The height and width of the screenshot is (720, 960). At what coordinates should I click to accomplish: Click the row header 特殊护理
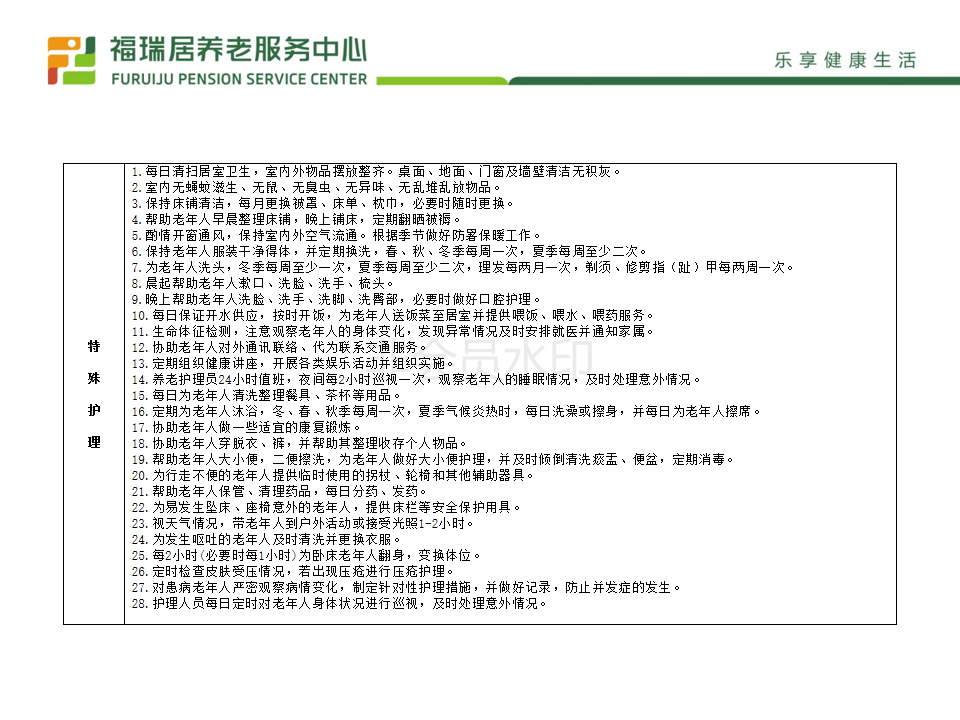click(x=94, y=394)
